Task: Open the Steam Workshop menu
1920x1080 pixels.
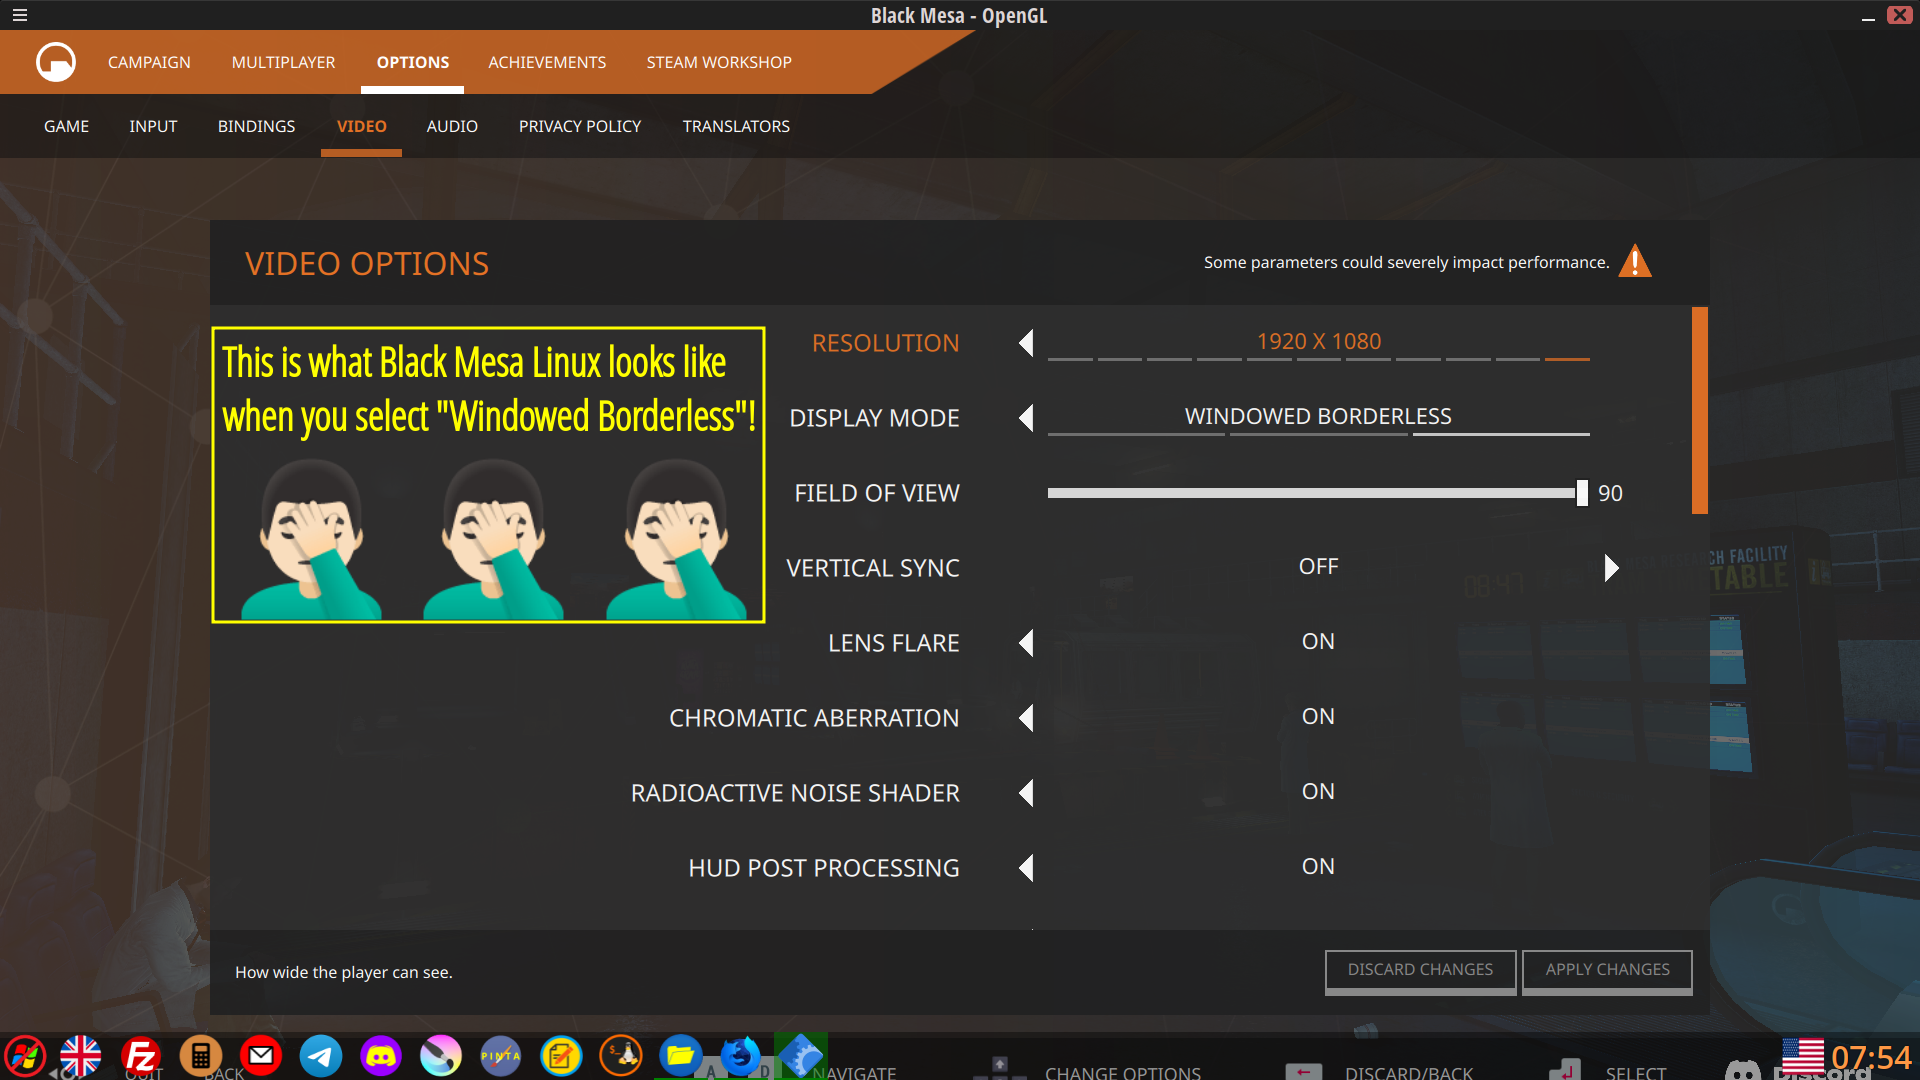Action: [x=719, y=62]
